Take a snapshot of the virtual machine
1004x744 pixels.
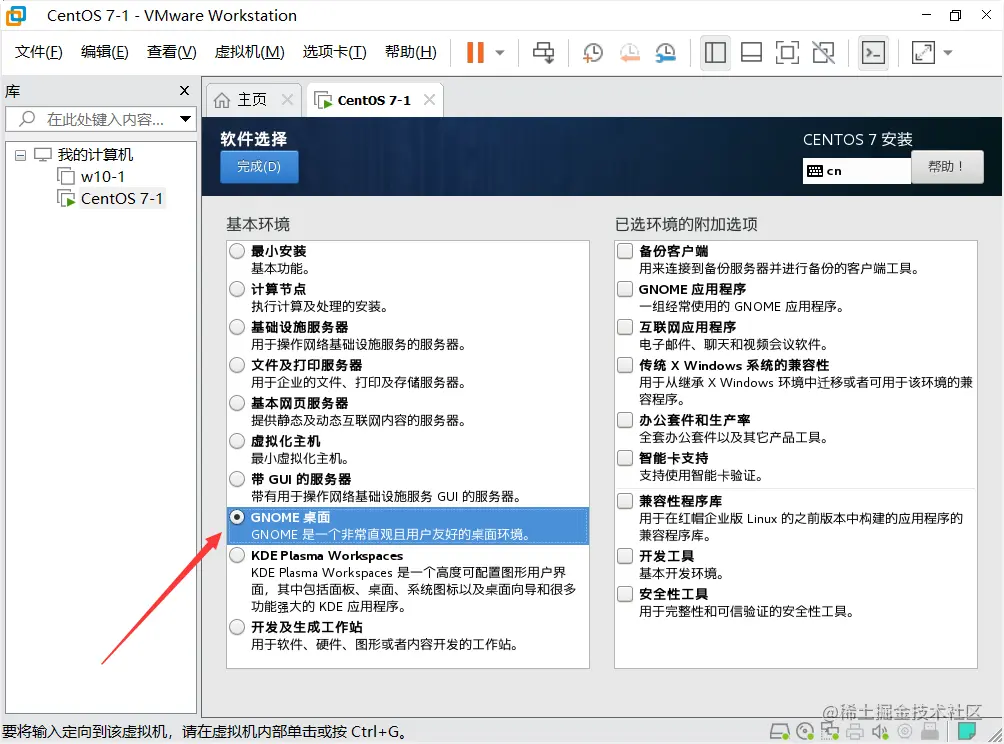593,53
